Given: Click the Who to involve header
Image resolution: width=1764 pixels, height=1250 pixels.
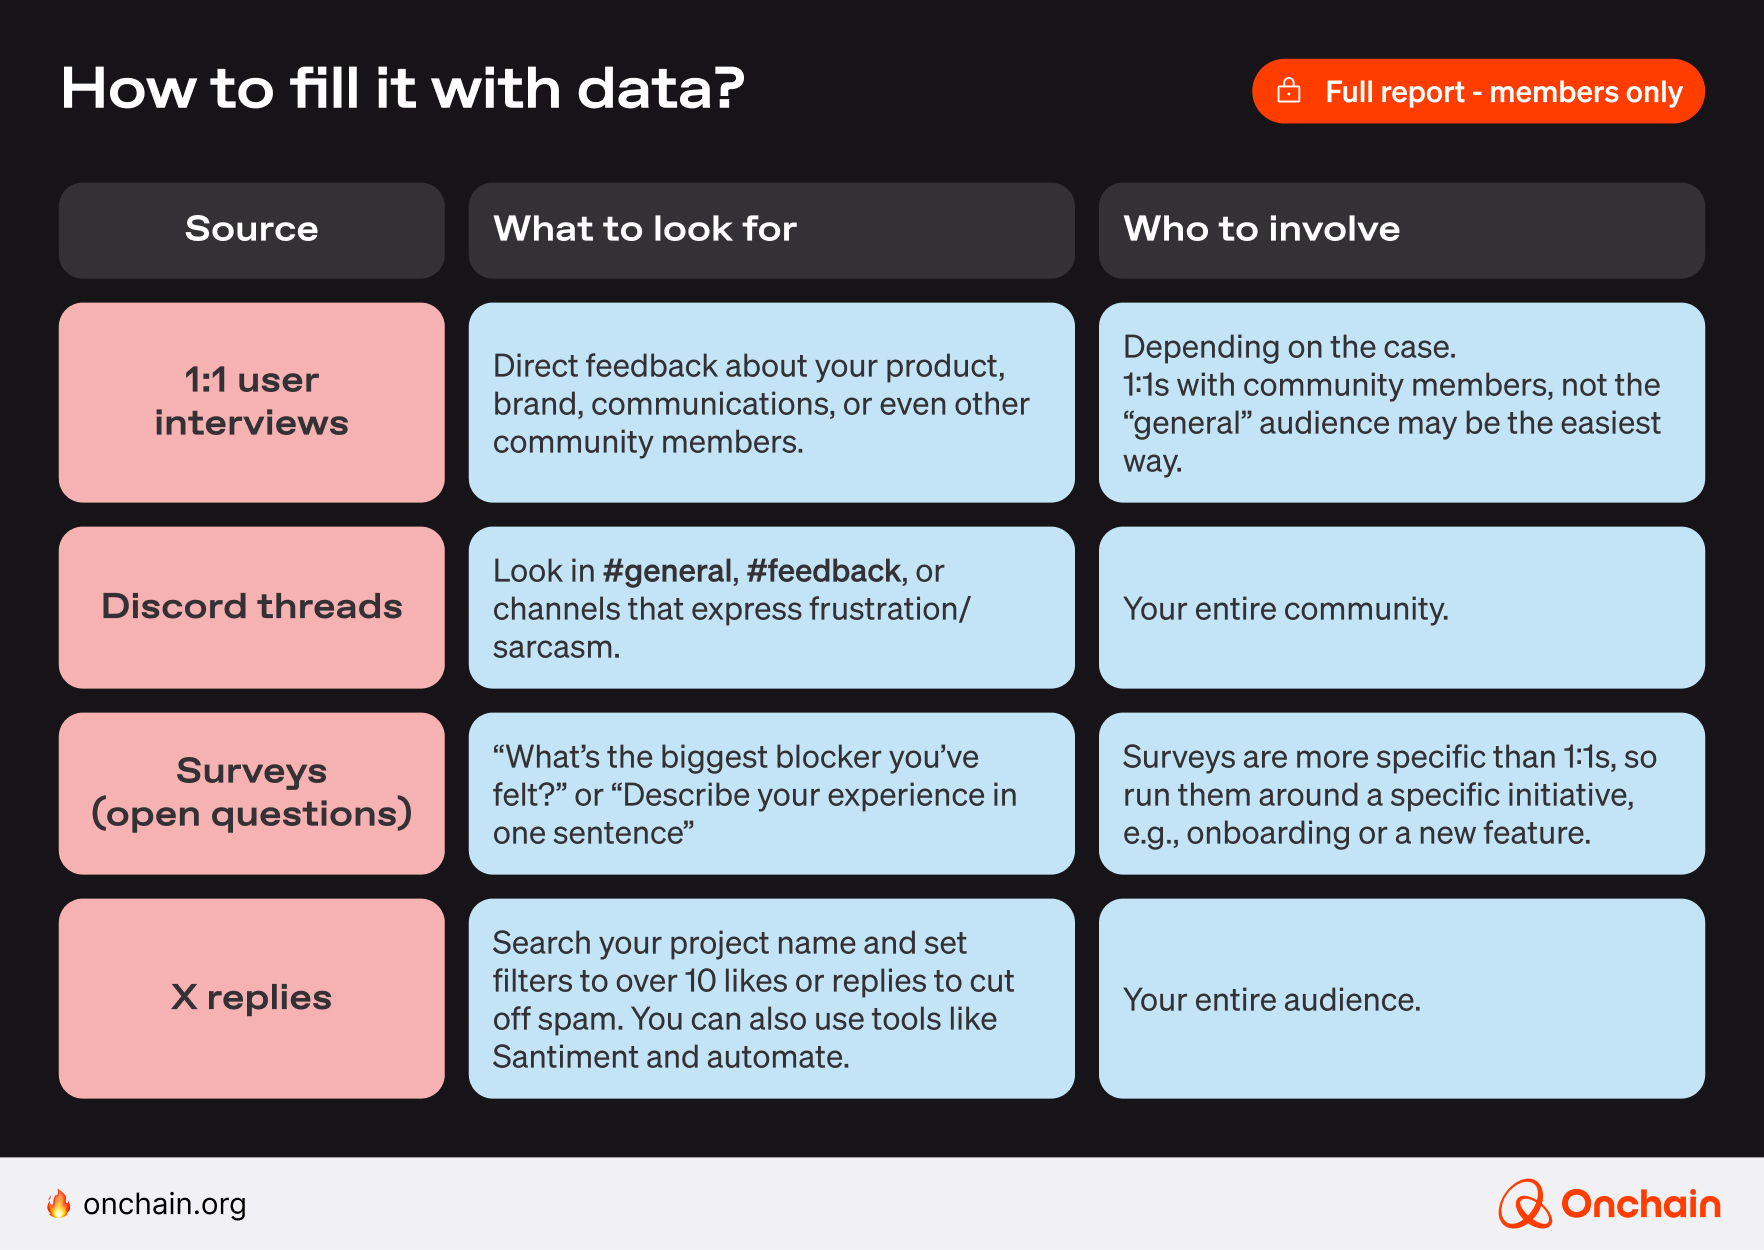Looking at the screenshot, I should coord(1401,229).
